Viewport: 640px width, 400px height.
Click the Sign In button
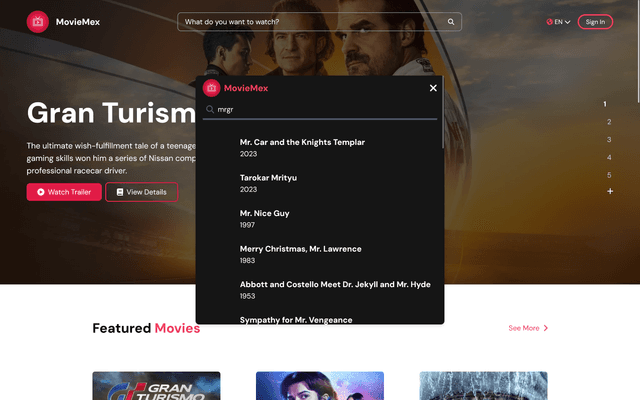point(595,22)
